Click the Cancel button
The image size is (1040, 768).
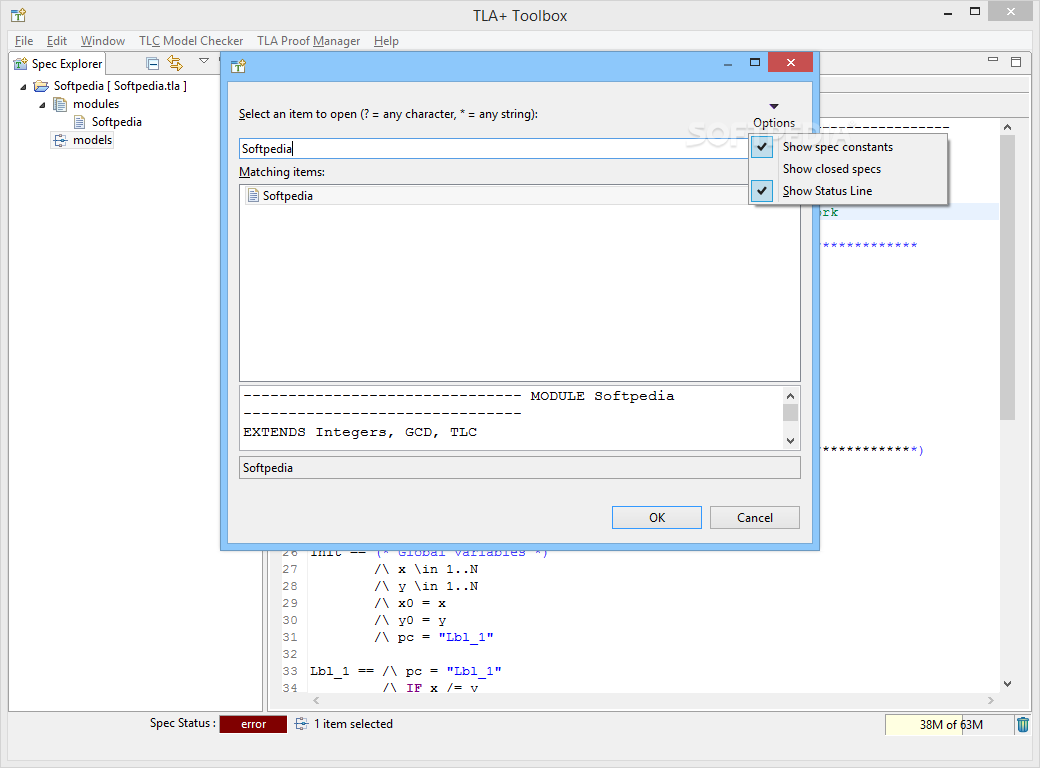(x=755, y=518)
